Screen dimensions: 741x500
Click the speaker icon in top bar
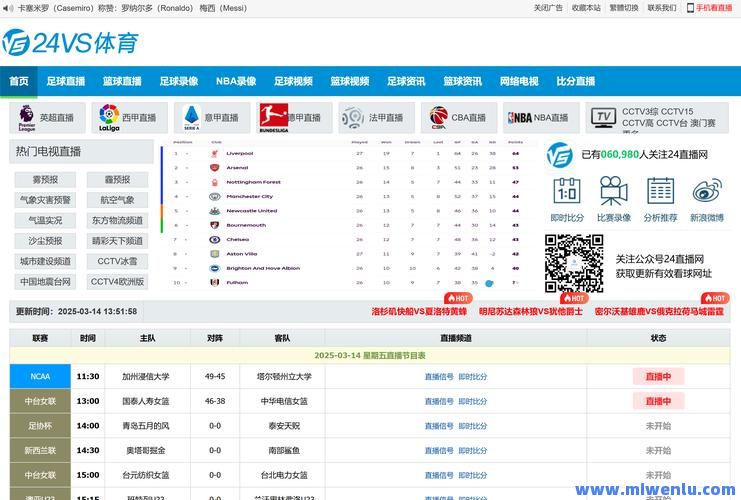click(8, 9)
